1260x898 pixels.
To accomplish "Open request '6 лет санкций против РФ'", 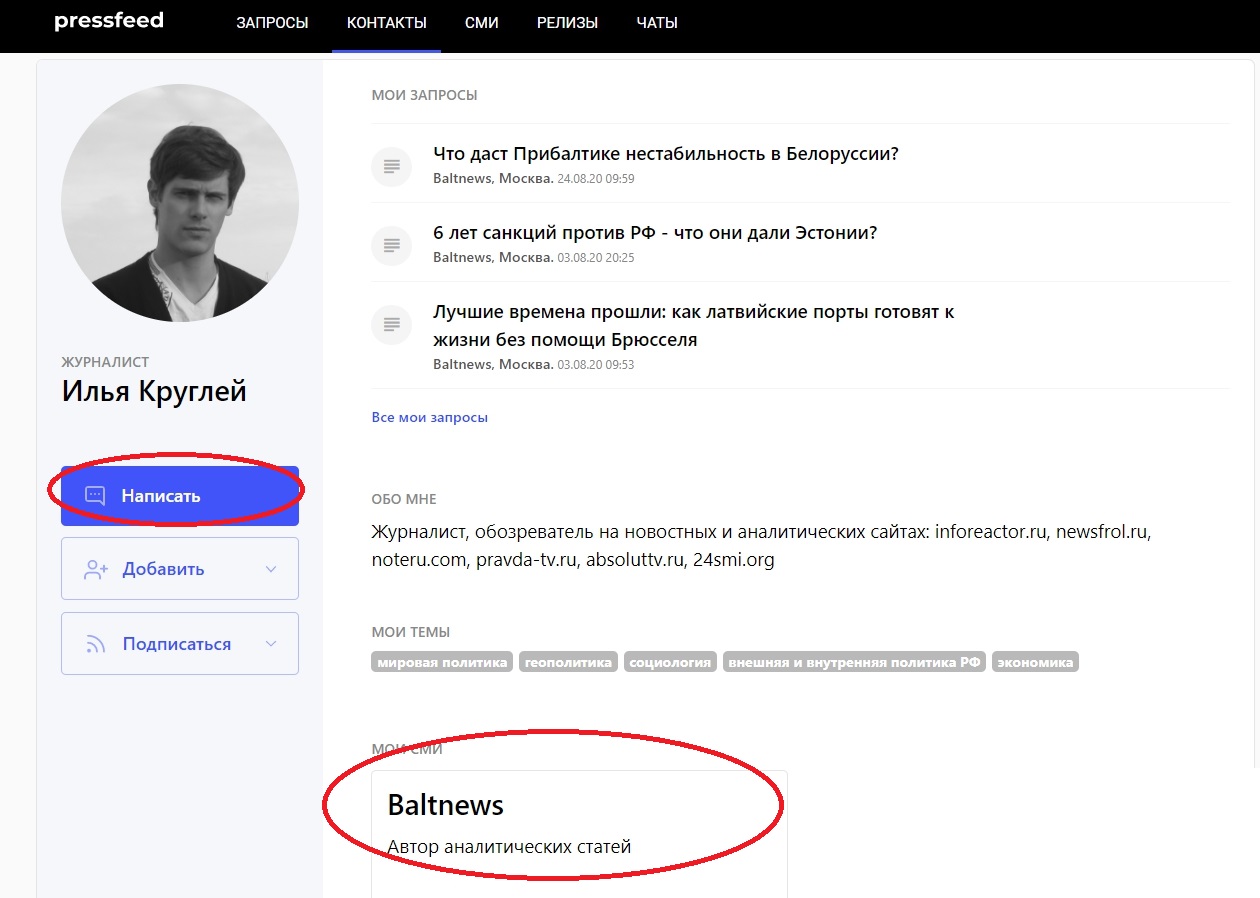I will (654, 233).
